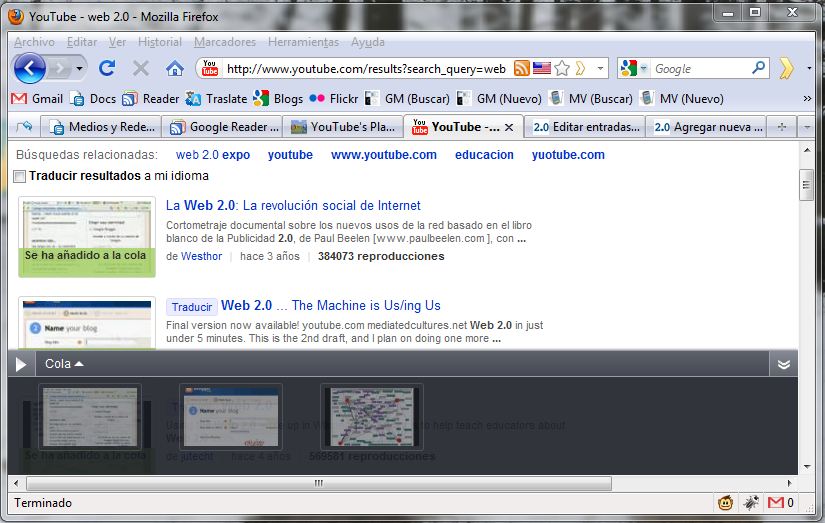Image resolution: width=825 pixels, height=523 pixels.
Task: Click the tab strip left arrow icon
Action: pos(24,127)
